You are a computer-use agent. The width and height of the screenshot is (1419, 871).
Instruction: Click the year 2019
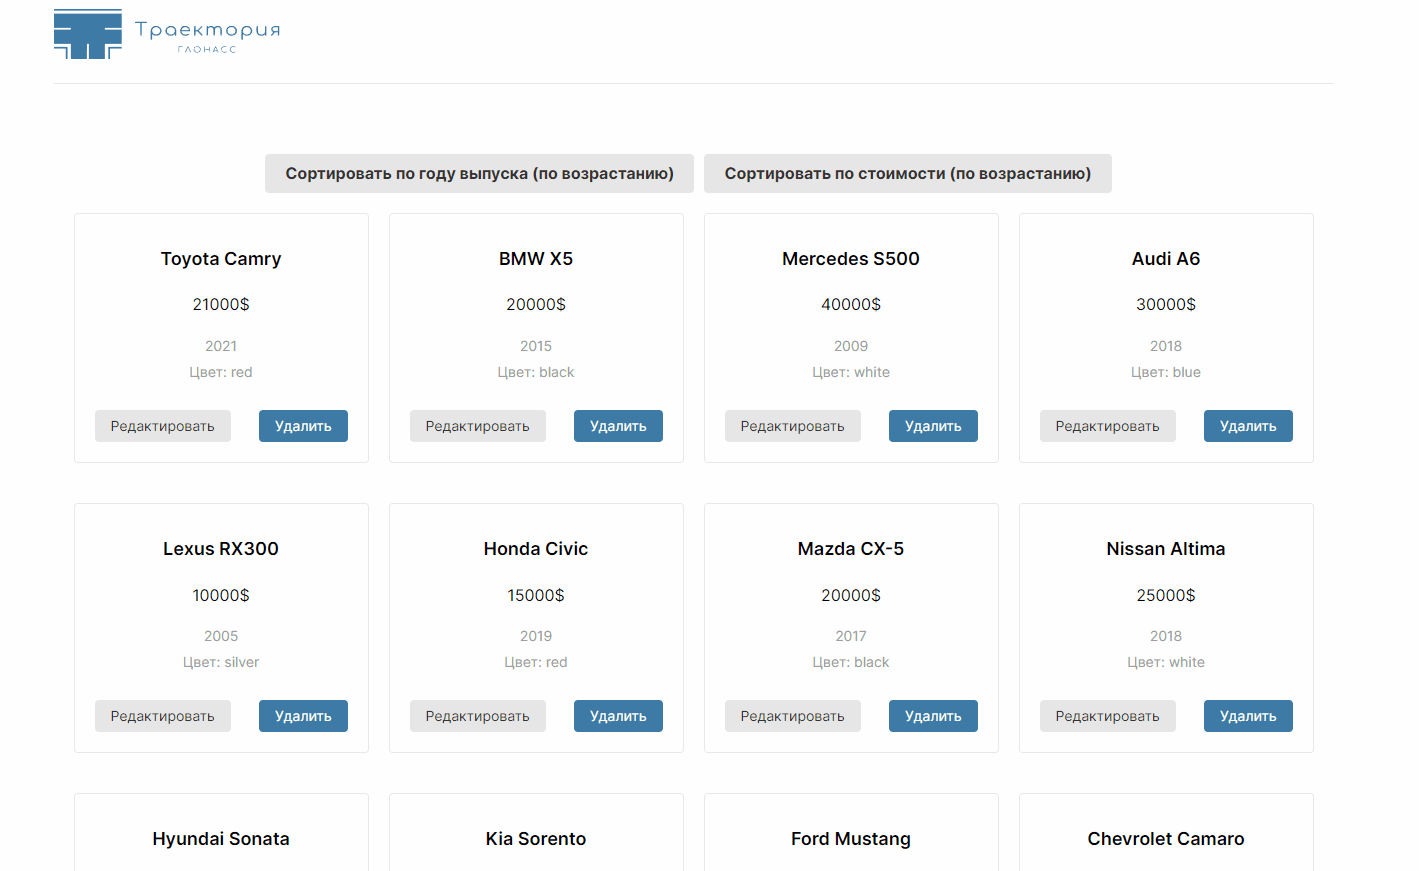[536, 636]
